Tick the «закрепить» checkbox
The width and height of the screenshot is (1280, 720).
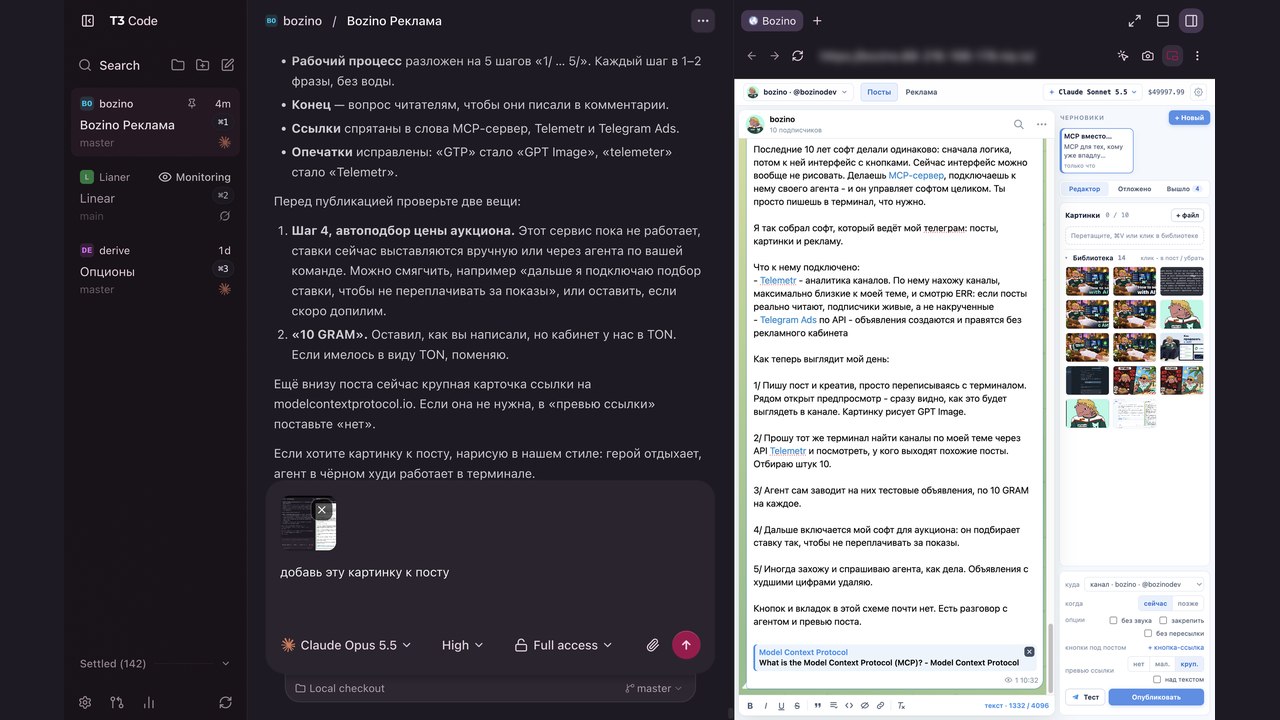click(x=1163, y=620)
